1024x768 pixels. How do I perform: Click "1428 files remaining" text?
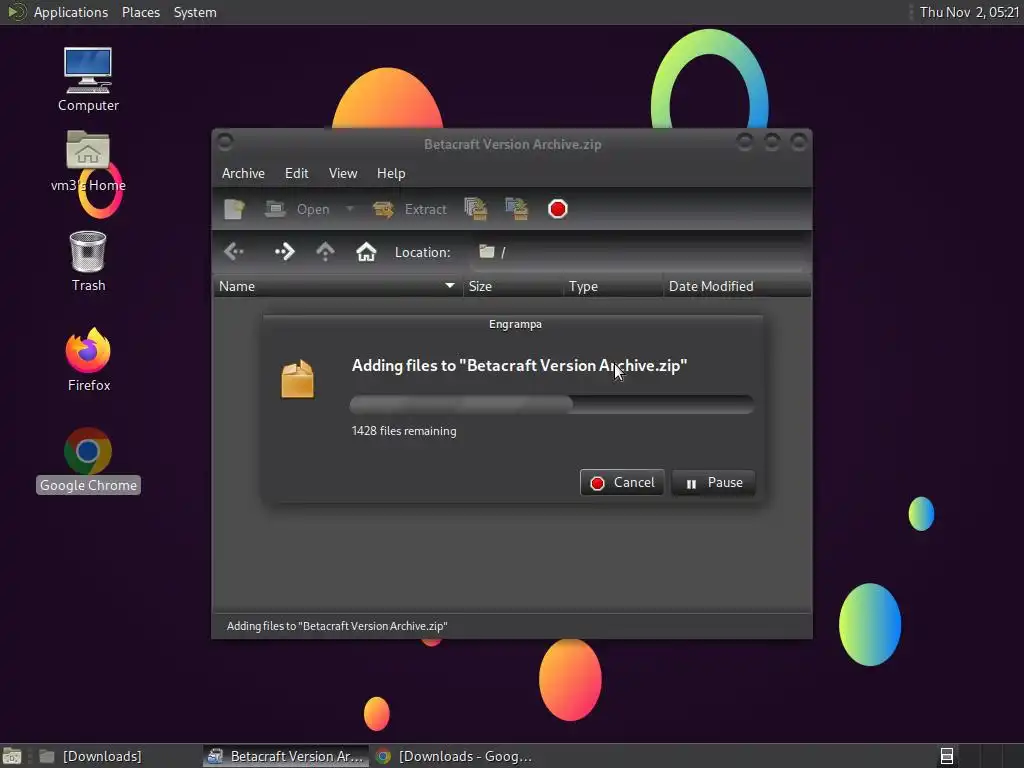point(404,431)
